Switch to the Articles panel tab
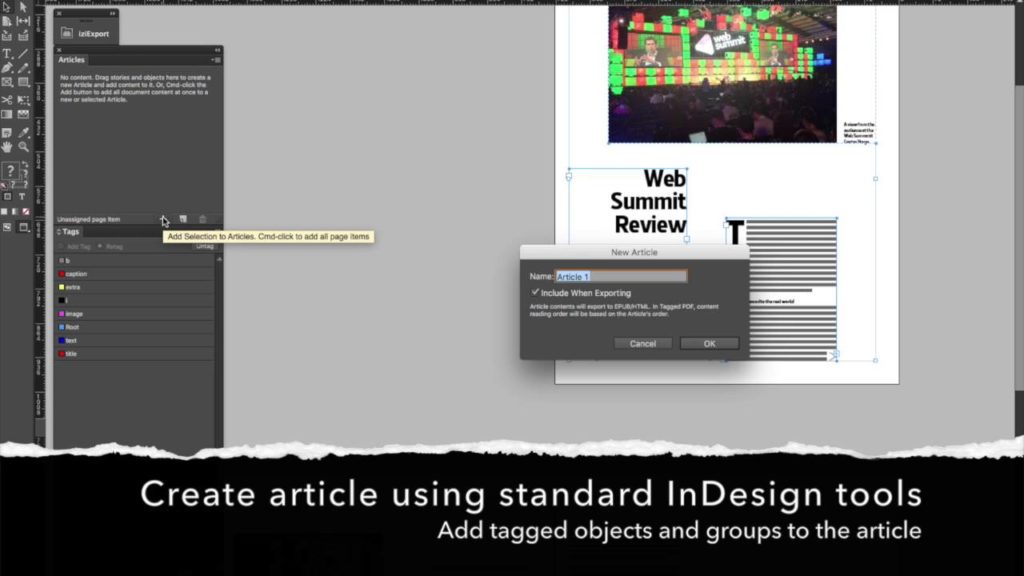1024x576 pixels. tap(72, 60)
